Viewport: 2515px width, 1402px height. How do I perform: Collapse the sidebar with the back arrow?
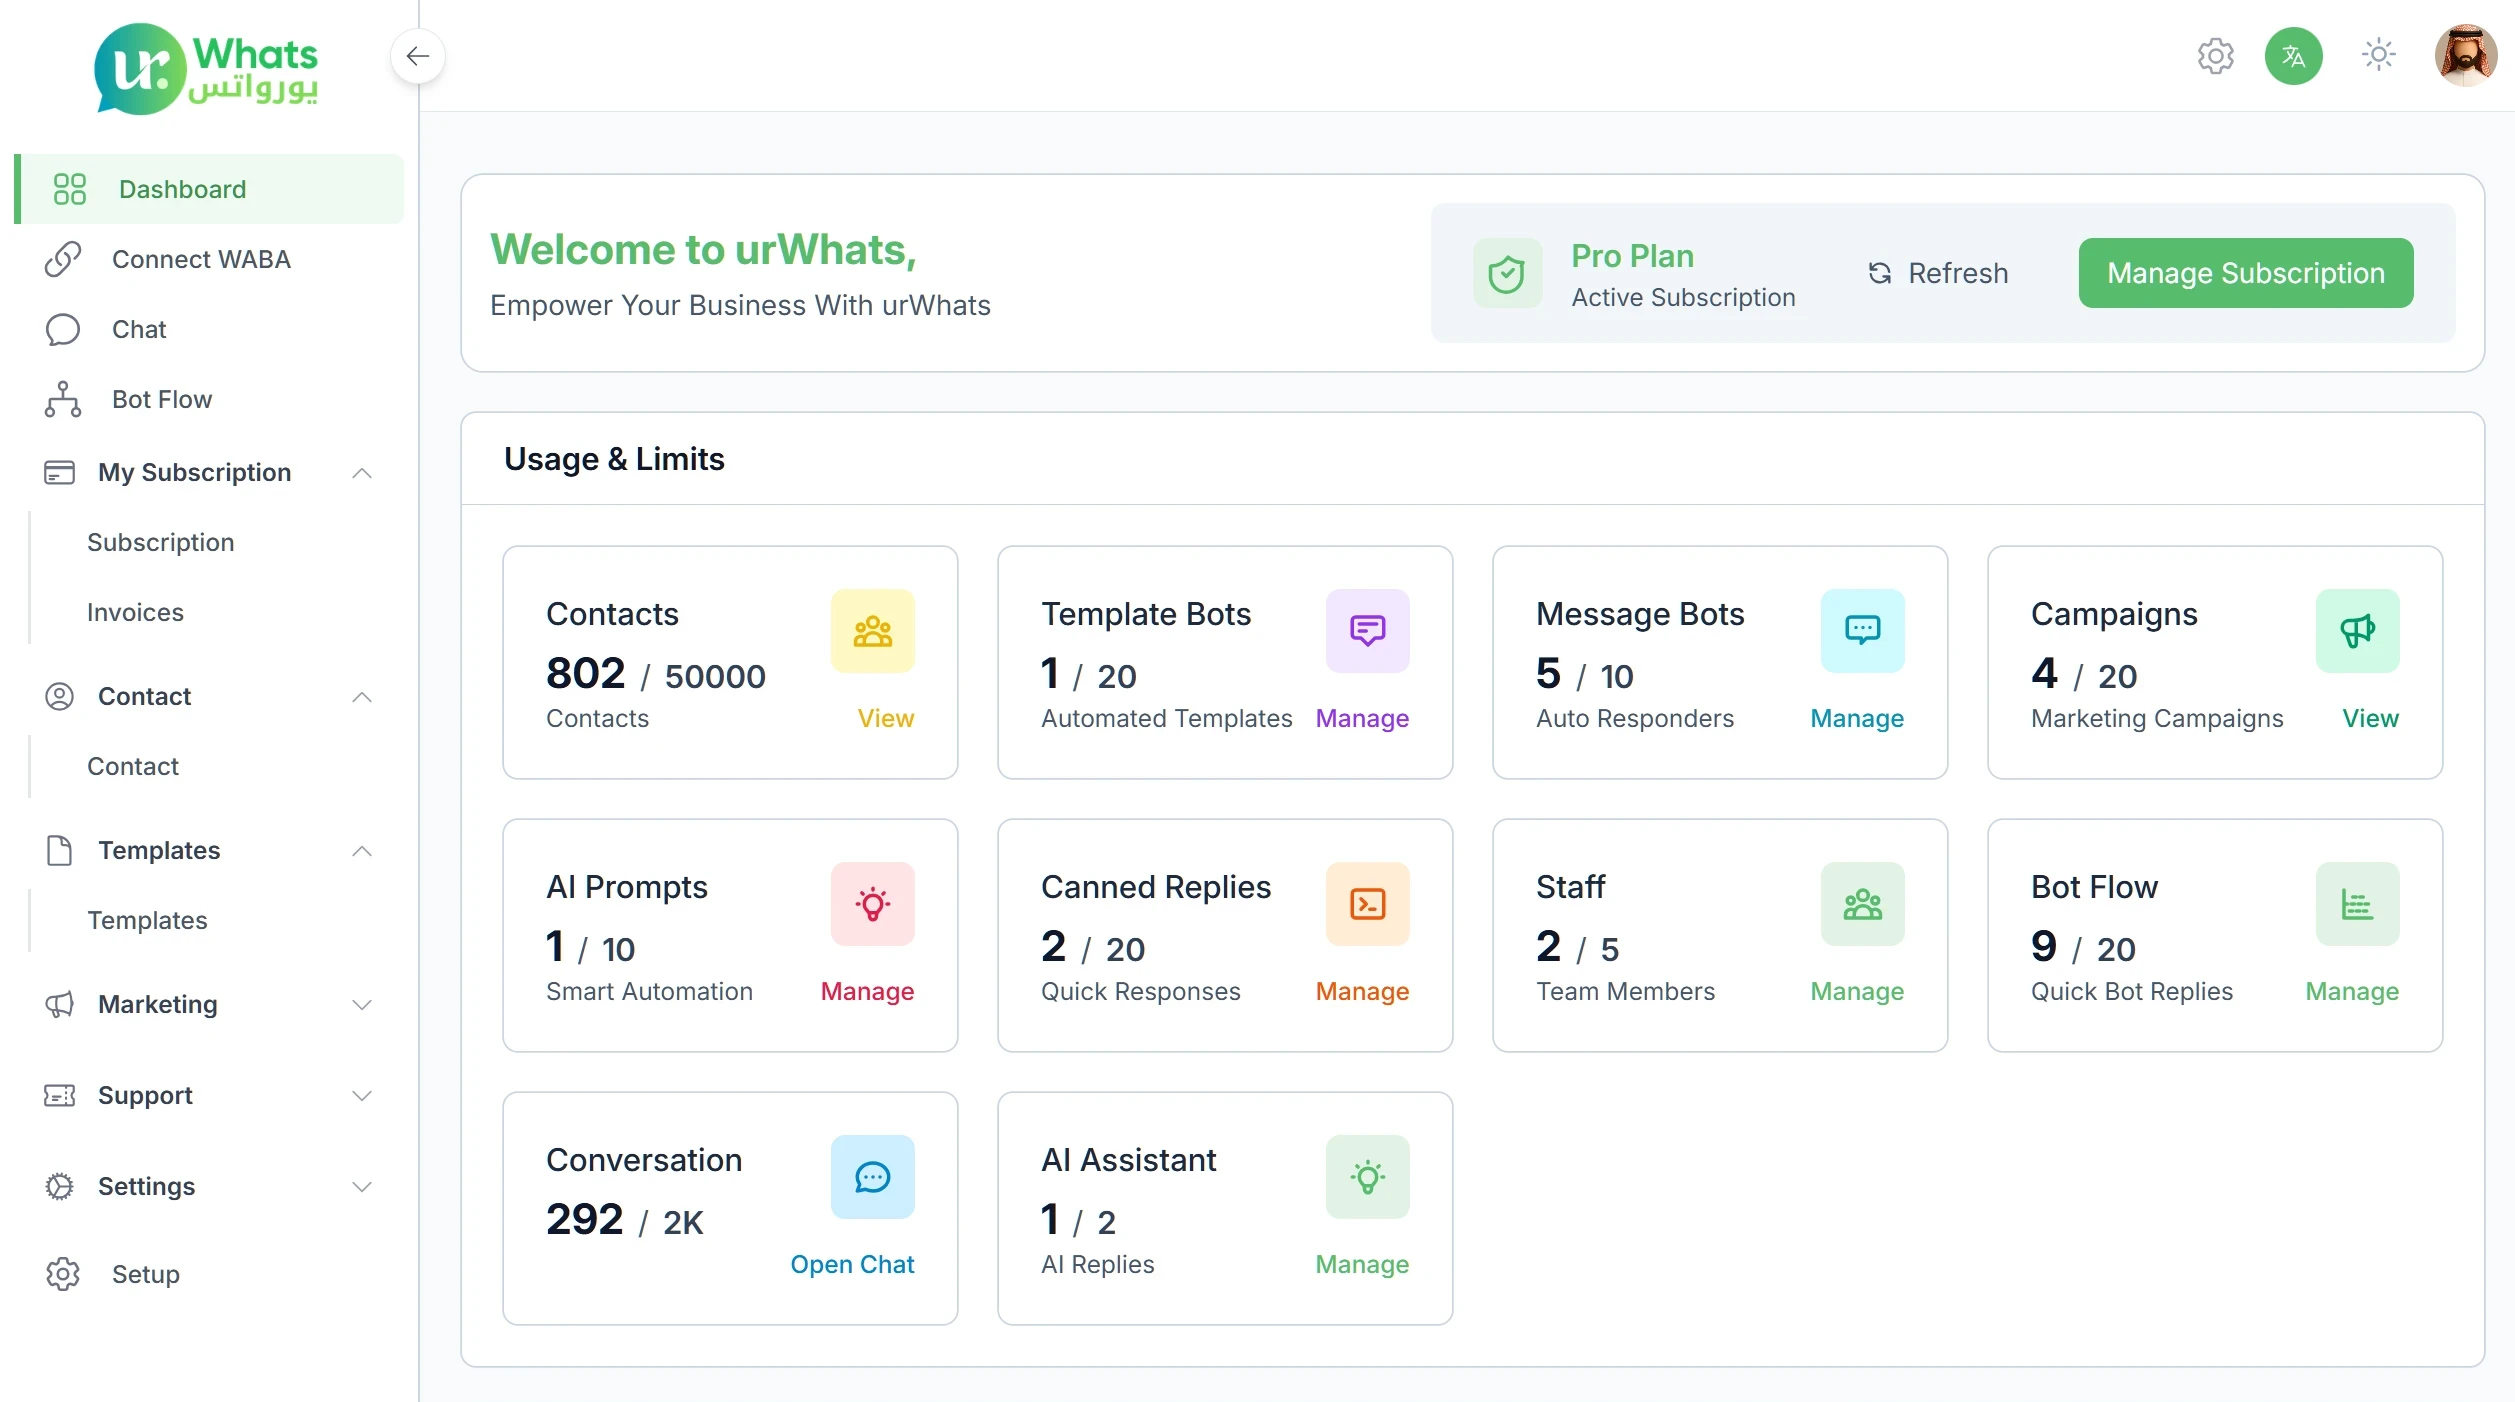(419, 56)
